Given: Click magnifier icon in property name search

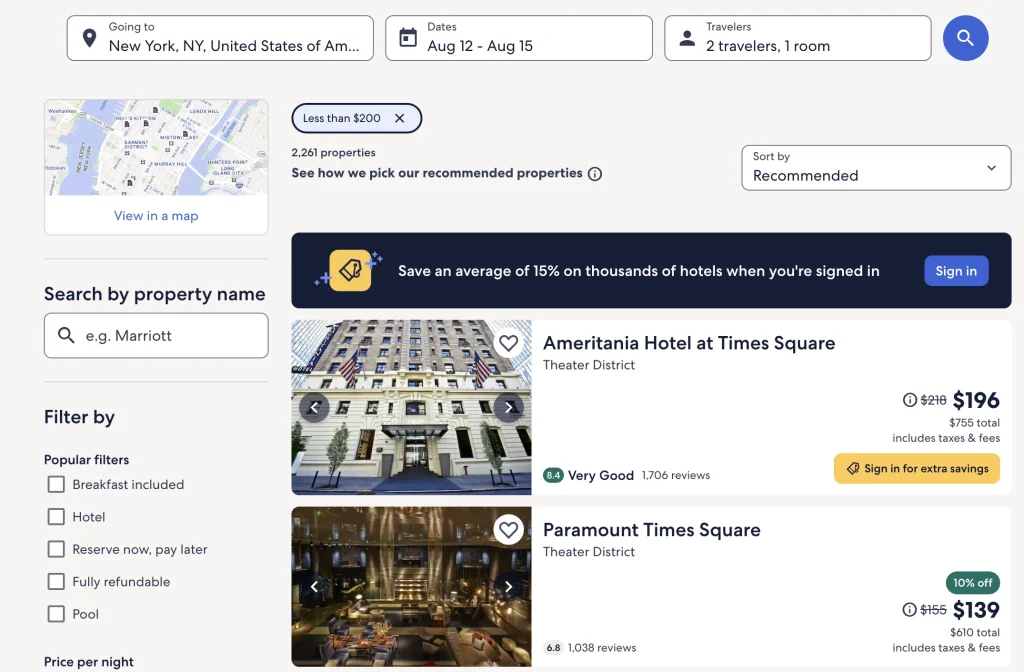Looking at the screenshot, I should [x=66, y=335].
